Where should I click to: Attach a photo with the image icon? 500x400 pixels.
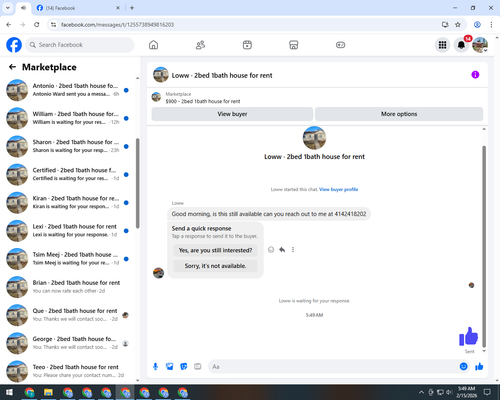pyautogui.click(x=170, y=367)
